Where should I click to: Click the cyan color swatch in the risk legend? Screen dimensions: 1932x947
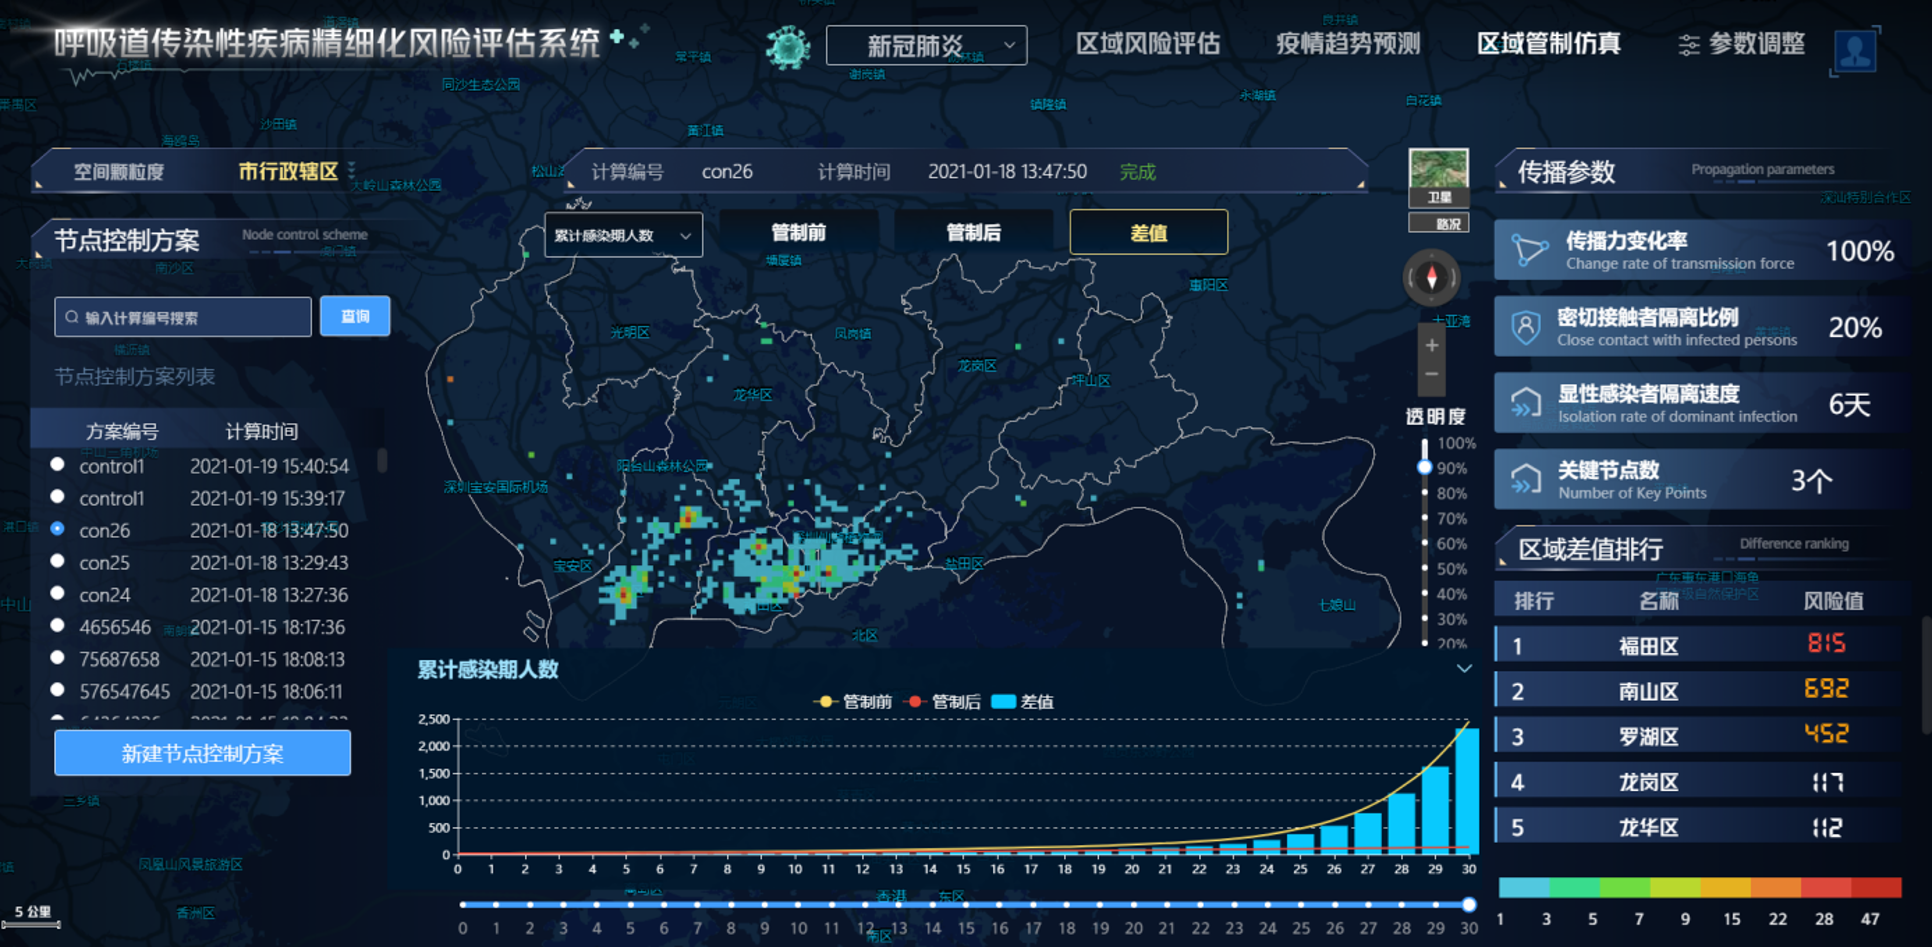tap(1524, 887)
